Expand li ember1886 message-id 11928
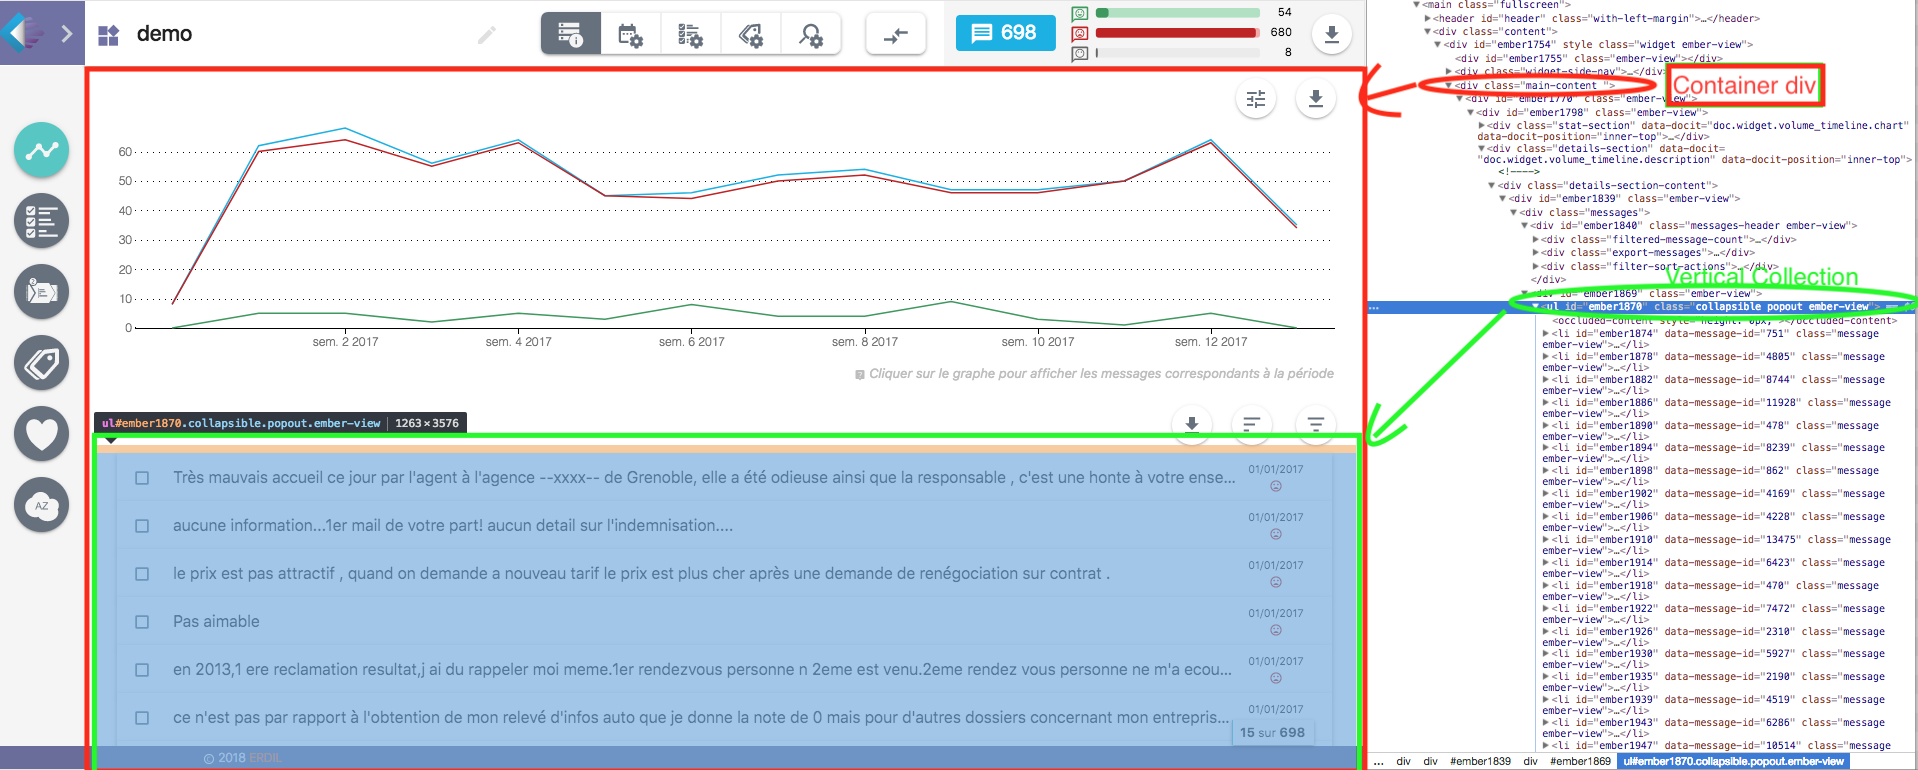 point(1546,403)
